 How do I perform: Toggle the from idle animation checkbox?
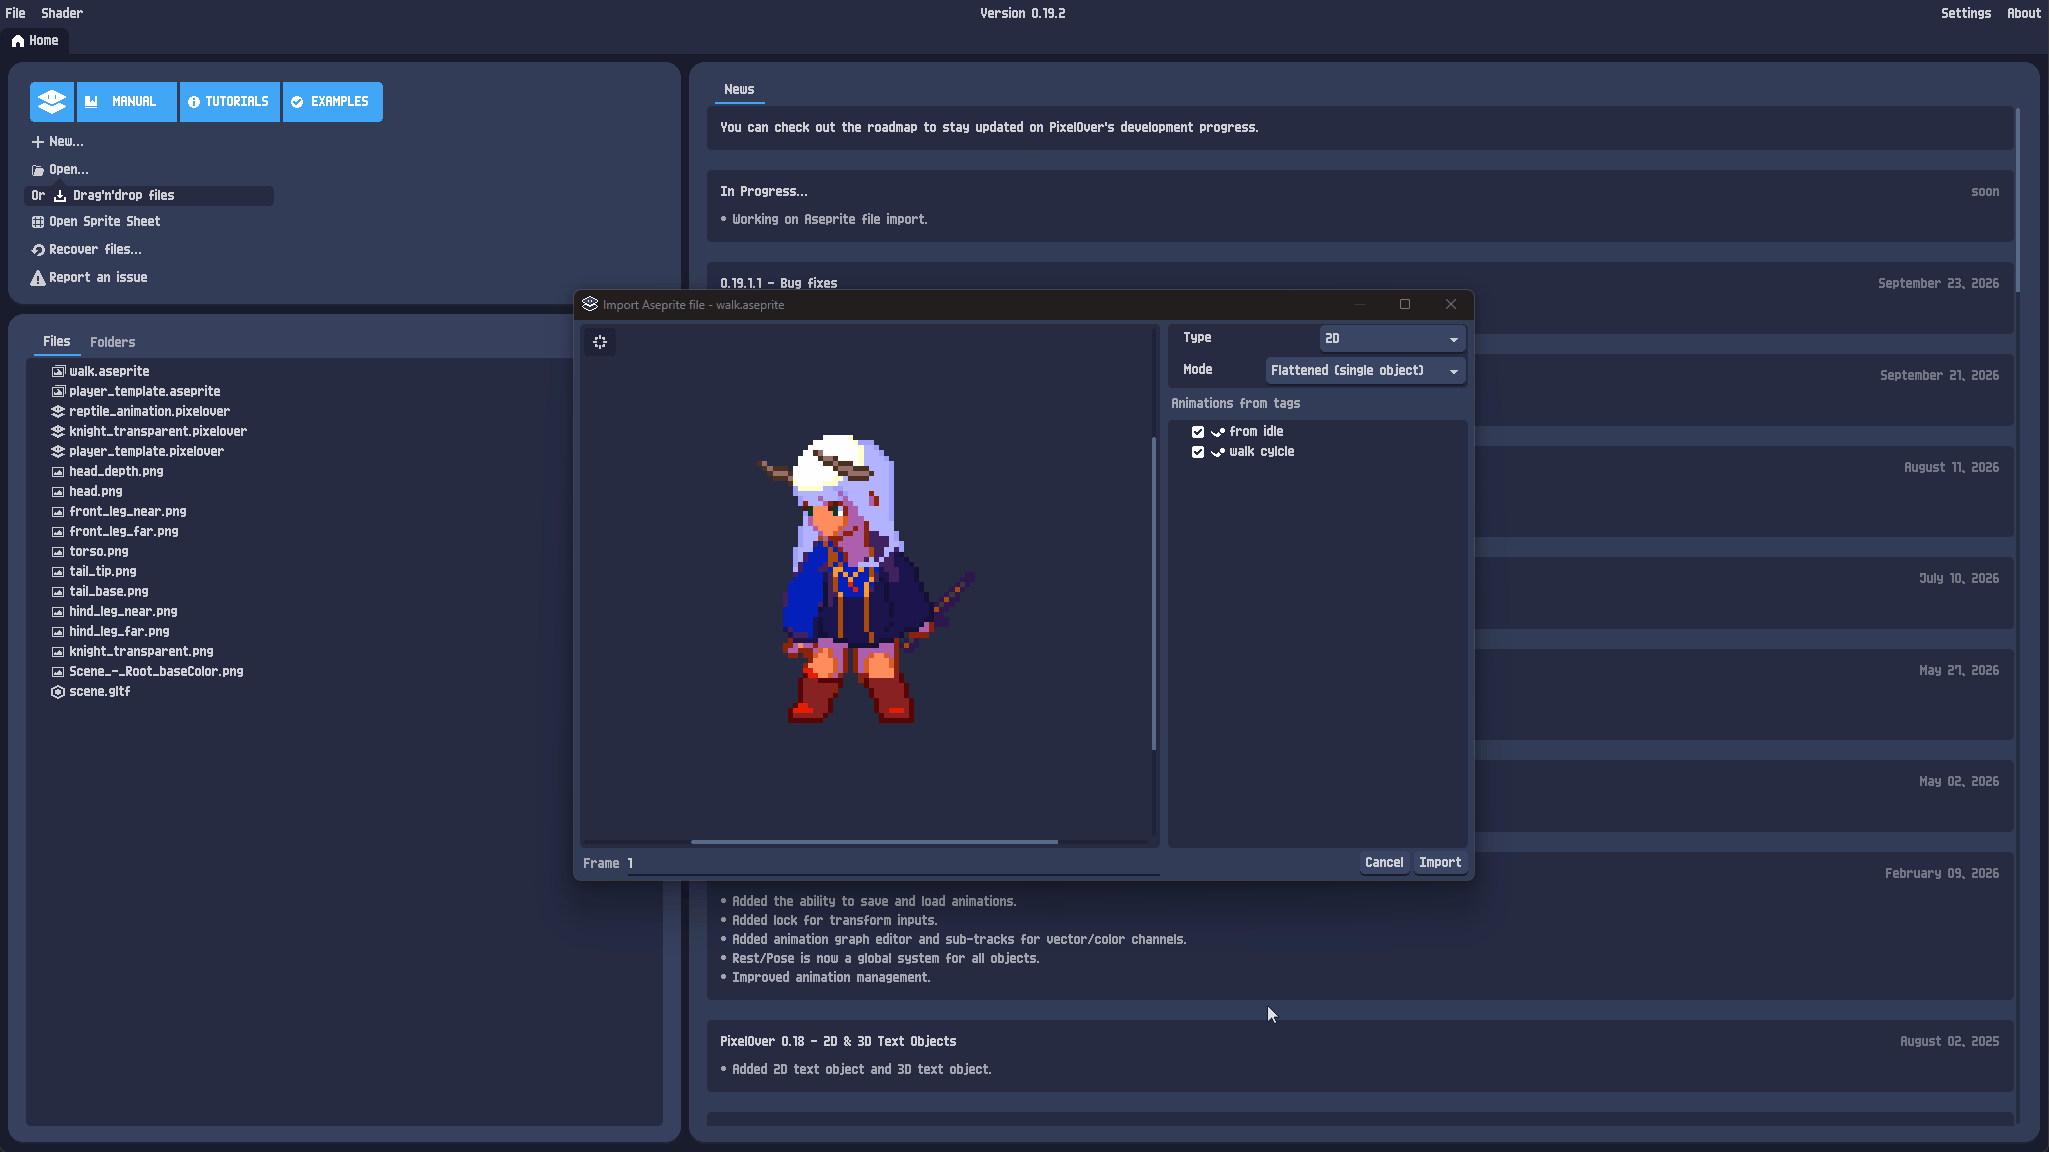point(1198,432)
